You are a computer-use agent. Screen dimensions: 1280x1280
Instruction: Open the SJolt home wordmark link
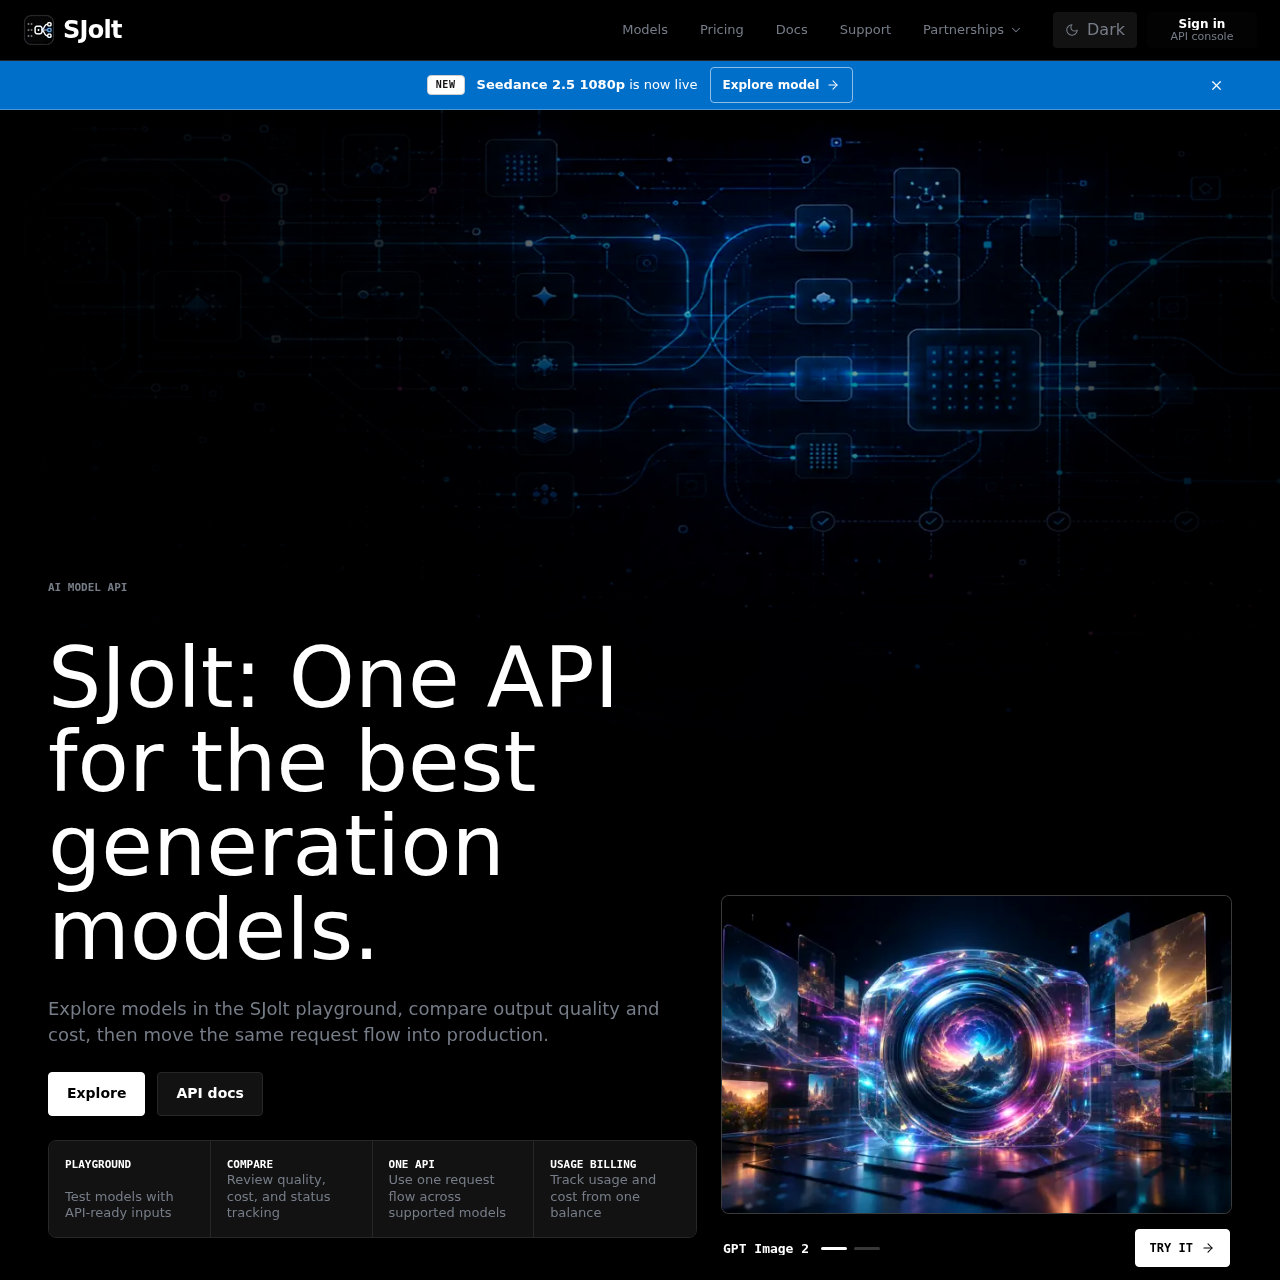point(93,30)
